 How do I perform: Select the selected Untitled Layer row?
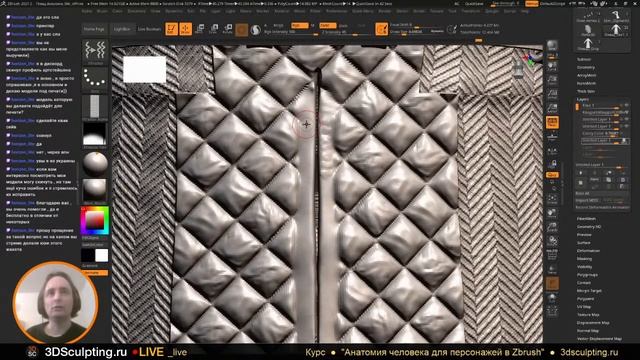605,140
